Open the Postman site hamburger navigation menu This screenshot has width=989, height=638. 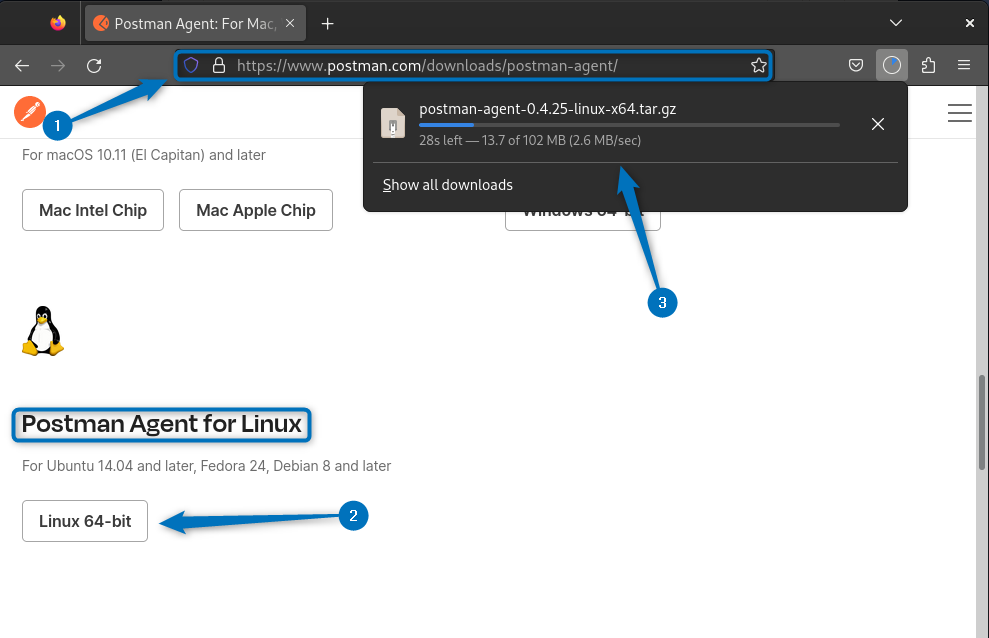959,113
